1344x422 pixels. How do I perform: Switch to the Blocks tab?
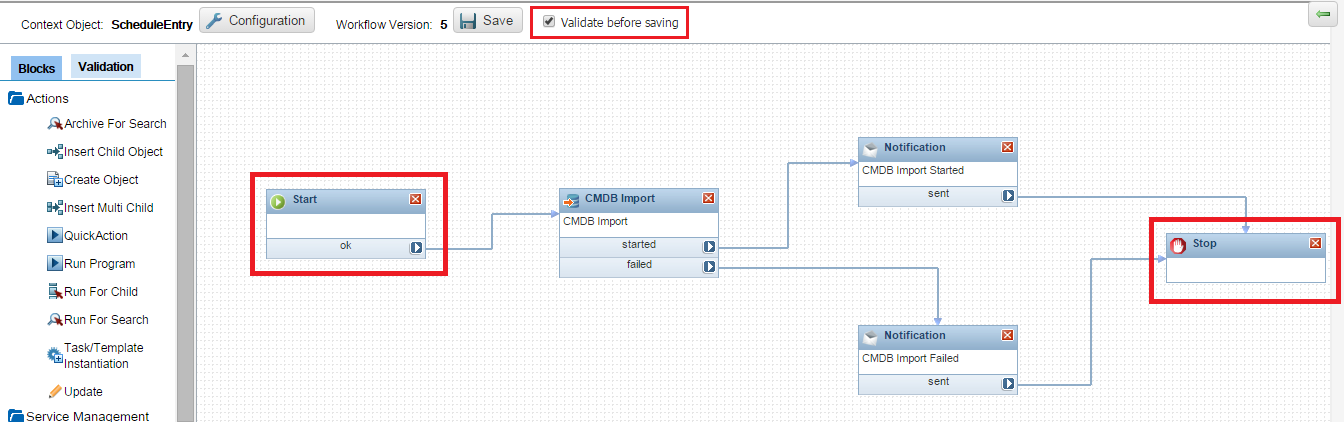(37, 68)
